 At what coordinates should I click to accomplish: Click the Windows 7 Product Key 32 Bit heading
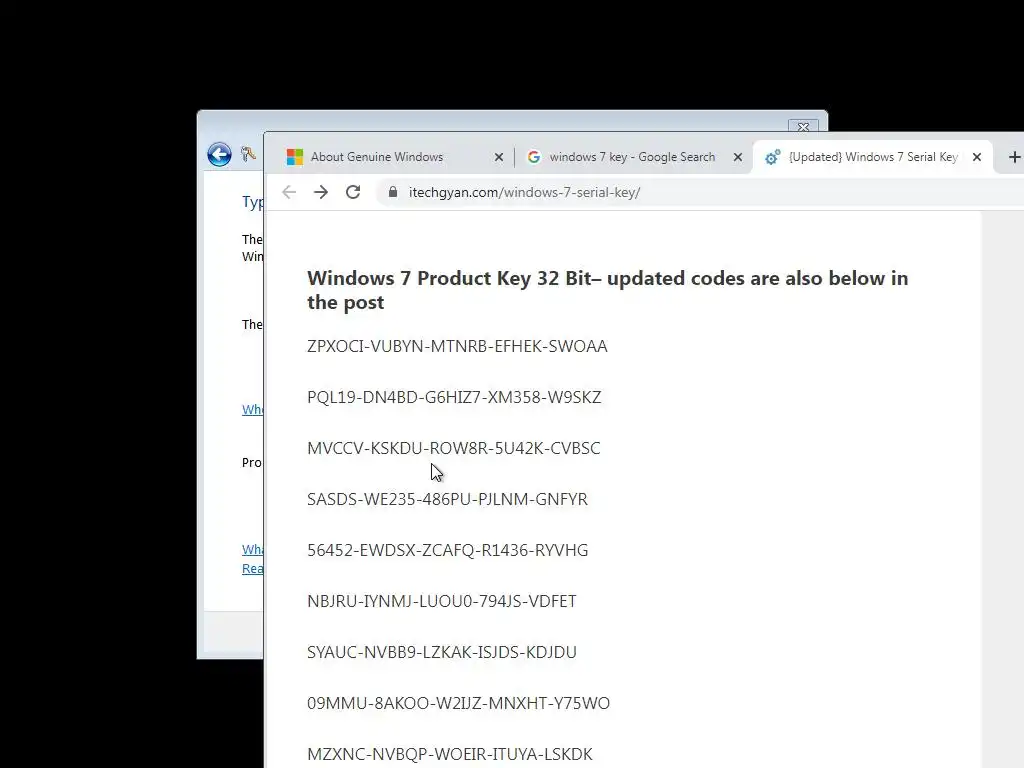click(607, 290)
